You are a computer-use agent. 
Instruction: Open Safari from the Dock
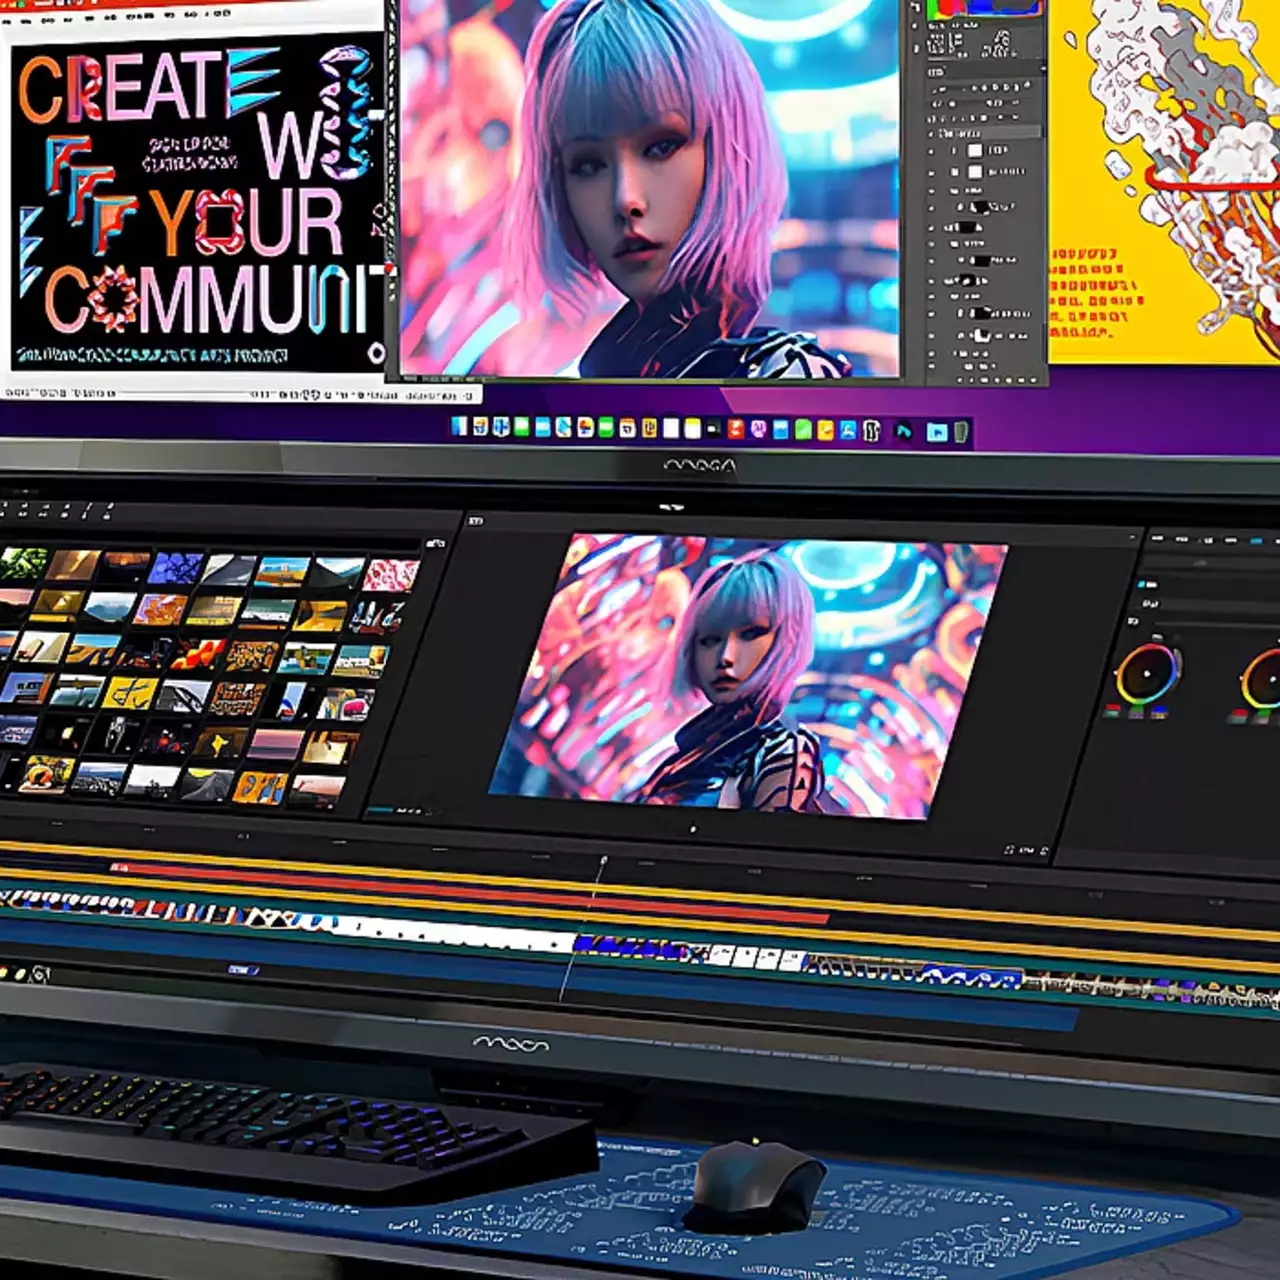point(562,432)
